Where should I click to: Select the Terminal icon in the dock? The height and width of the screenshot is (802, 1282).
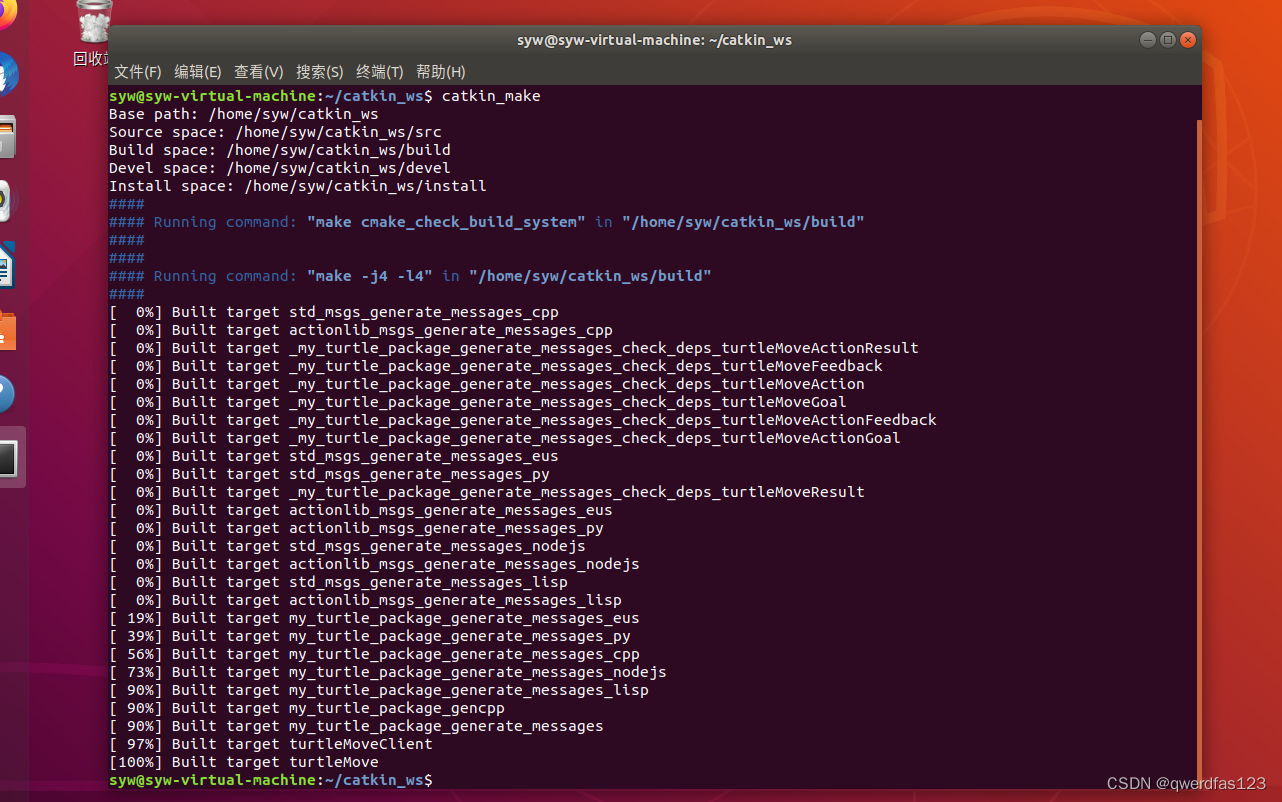click(x=8, y=458)
